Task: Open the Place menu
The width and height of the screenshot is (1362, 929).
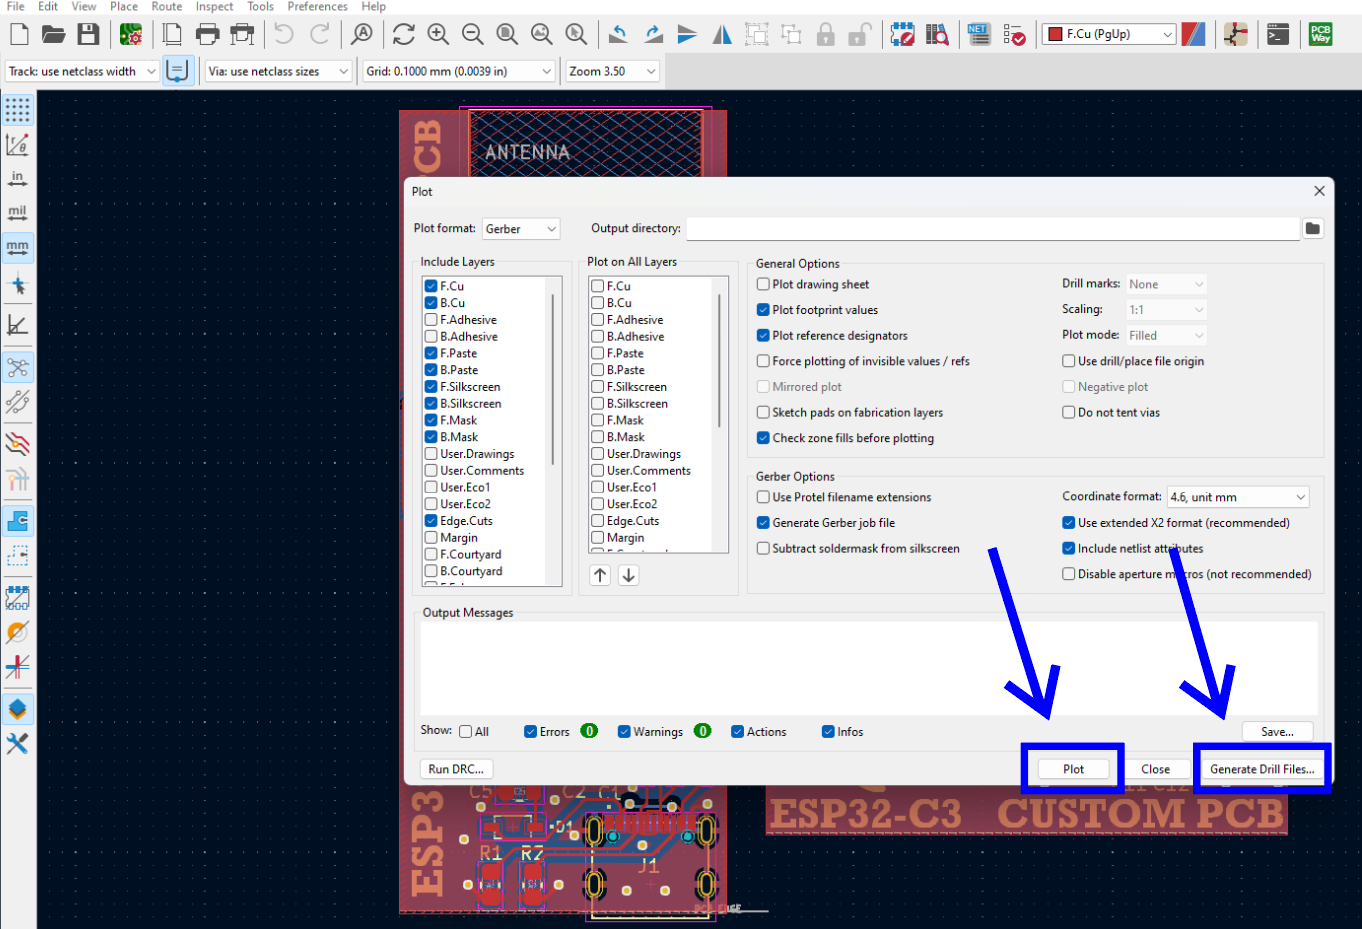Action: point(124,6)
